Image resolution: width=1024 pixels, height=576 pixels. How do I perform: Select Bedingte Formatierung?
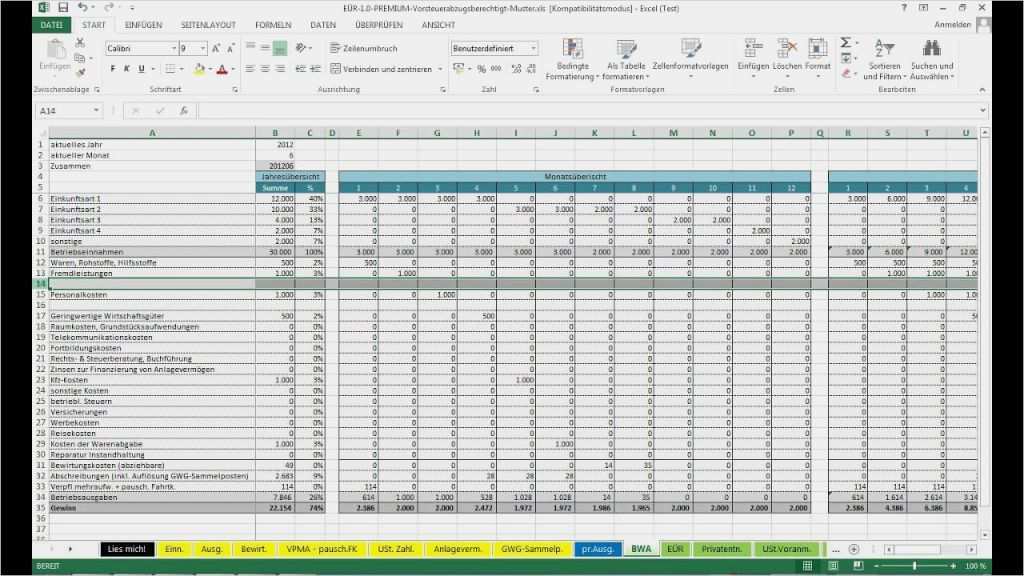point(572,55)
